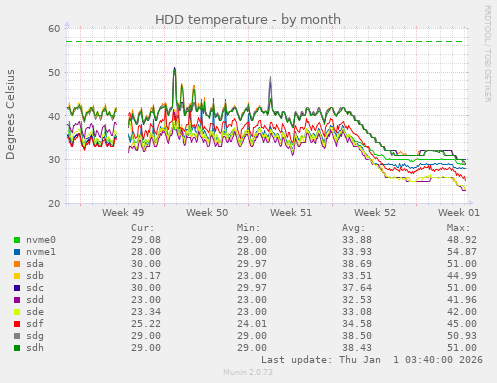Click sdd max value 41.96

click(x=462, y=300)
